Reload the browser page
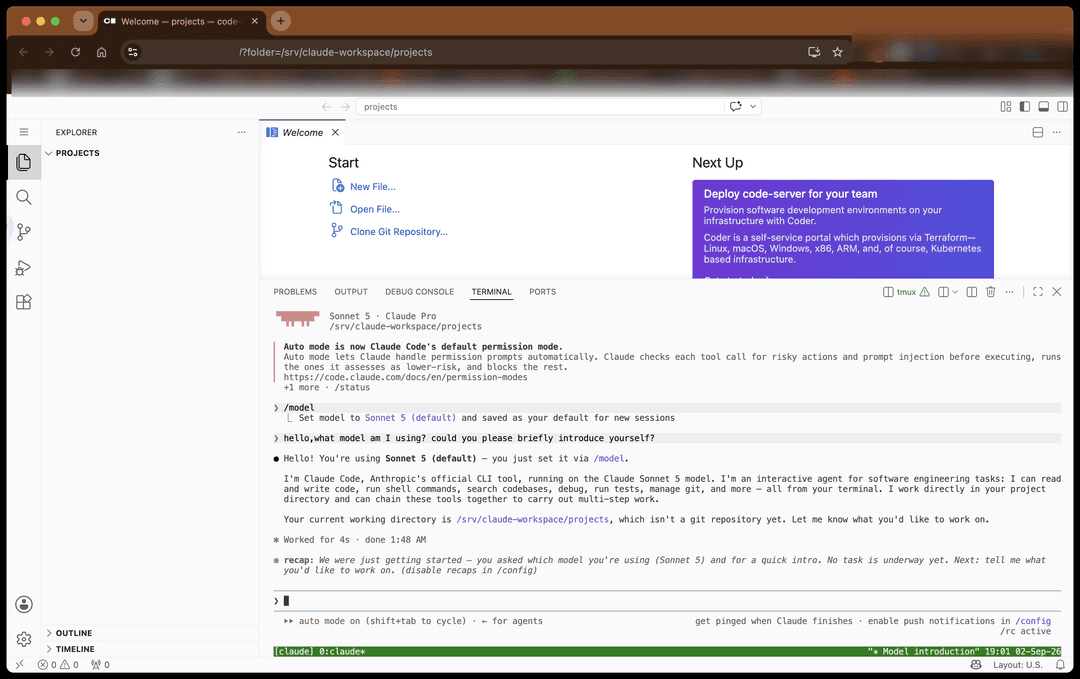 [x=75, y=52]
